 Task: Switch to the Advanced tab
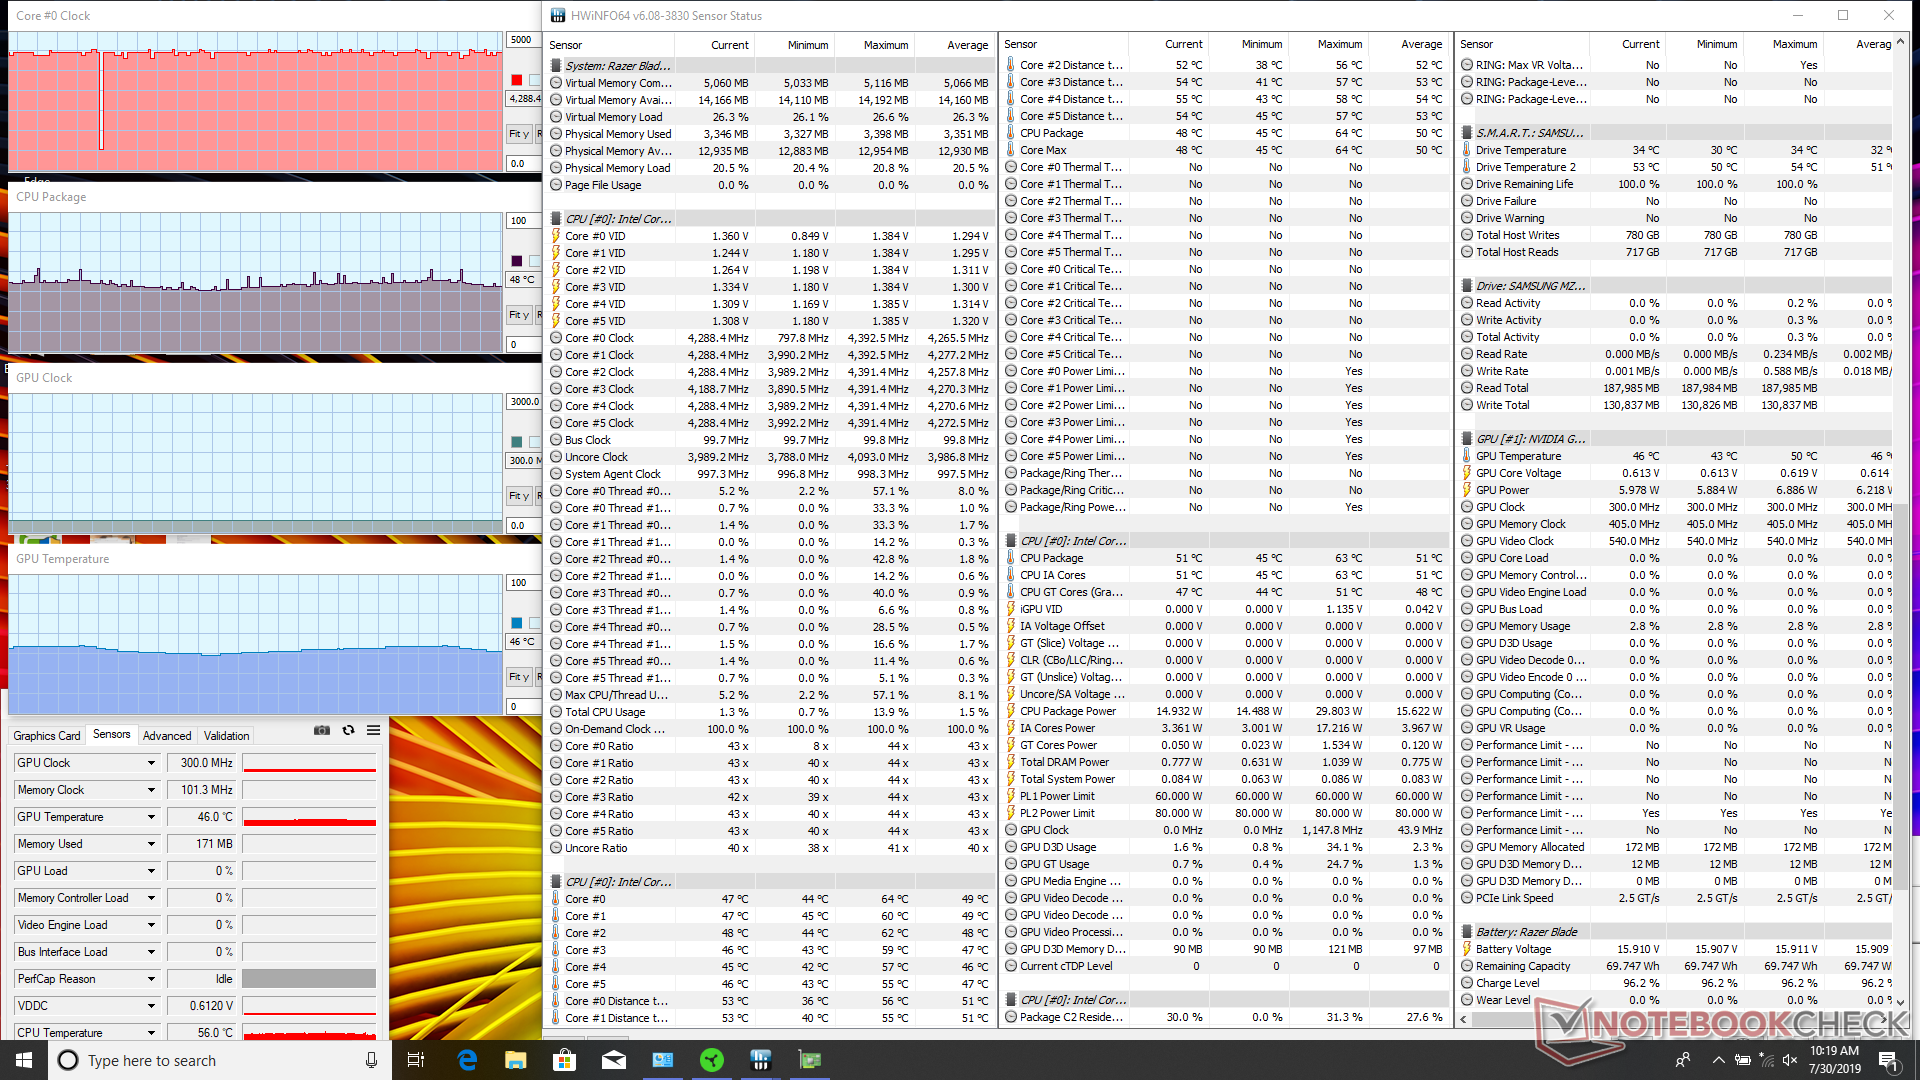(x=167, y=736)
